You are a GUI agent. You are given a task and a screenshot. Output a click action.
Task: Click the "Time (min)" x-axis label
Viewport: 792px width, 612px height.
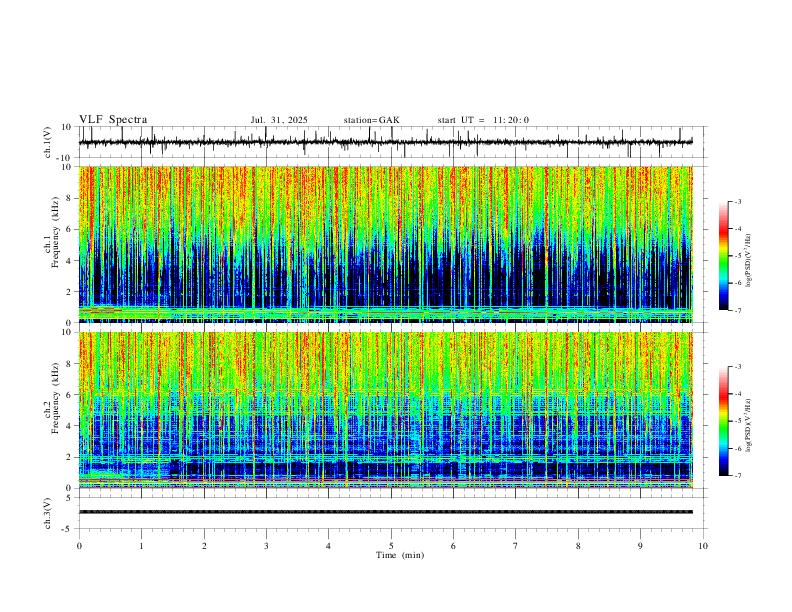(x=400, y=555)
